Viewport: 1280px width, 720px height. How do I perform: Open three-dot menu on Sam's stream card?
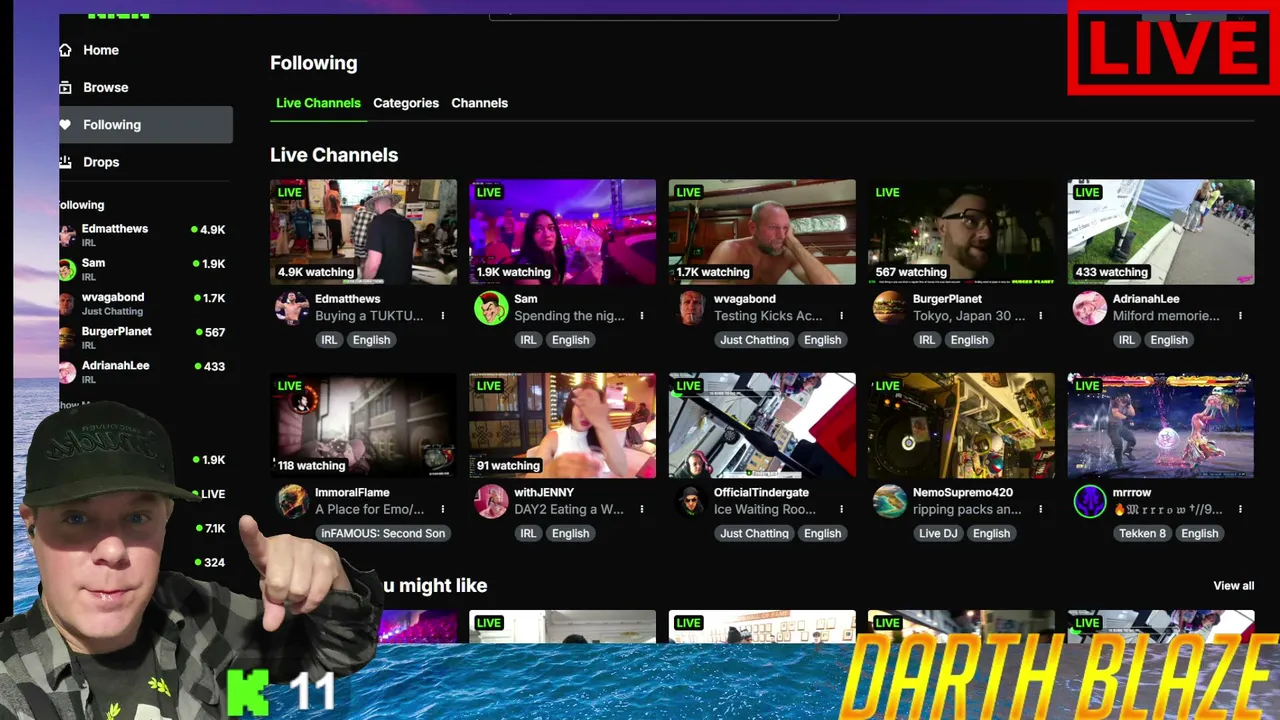point(642,316)
